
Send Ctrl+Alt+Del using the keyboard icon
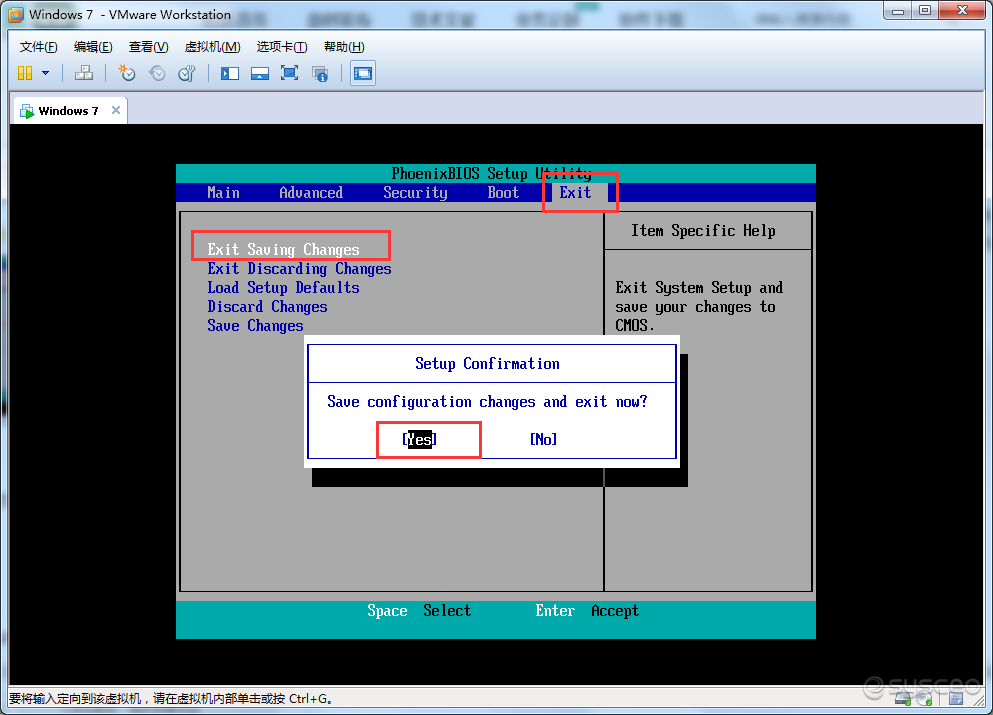pyautogui.click(x=84, y=73)
